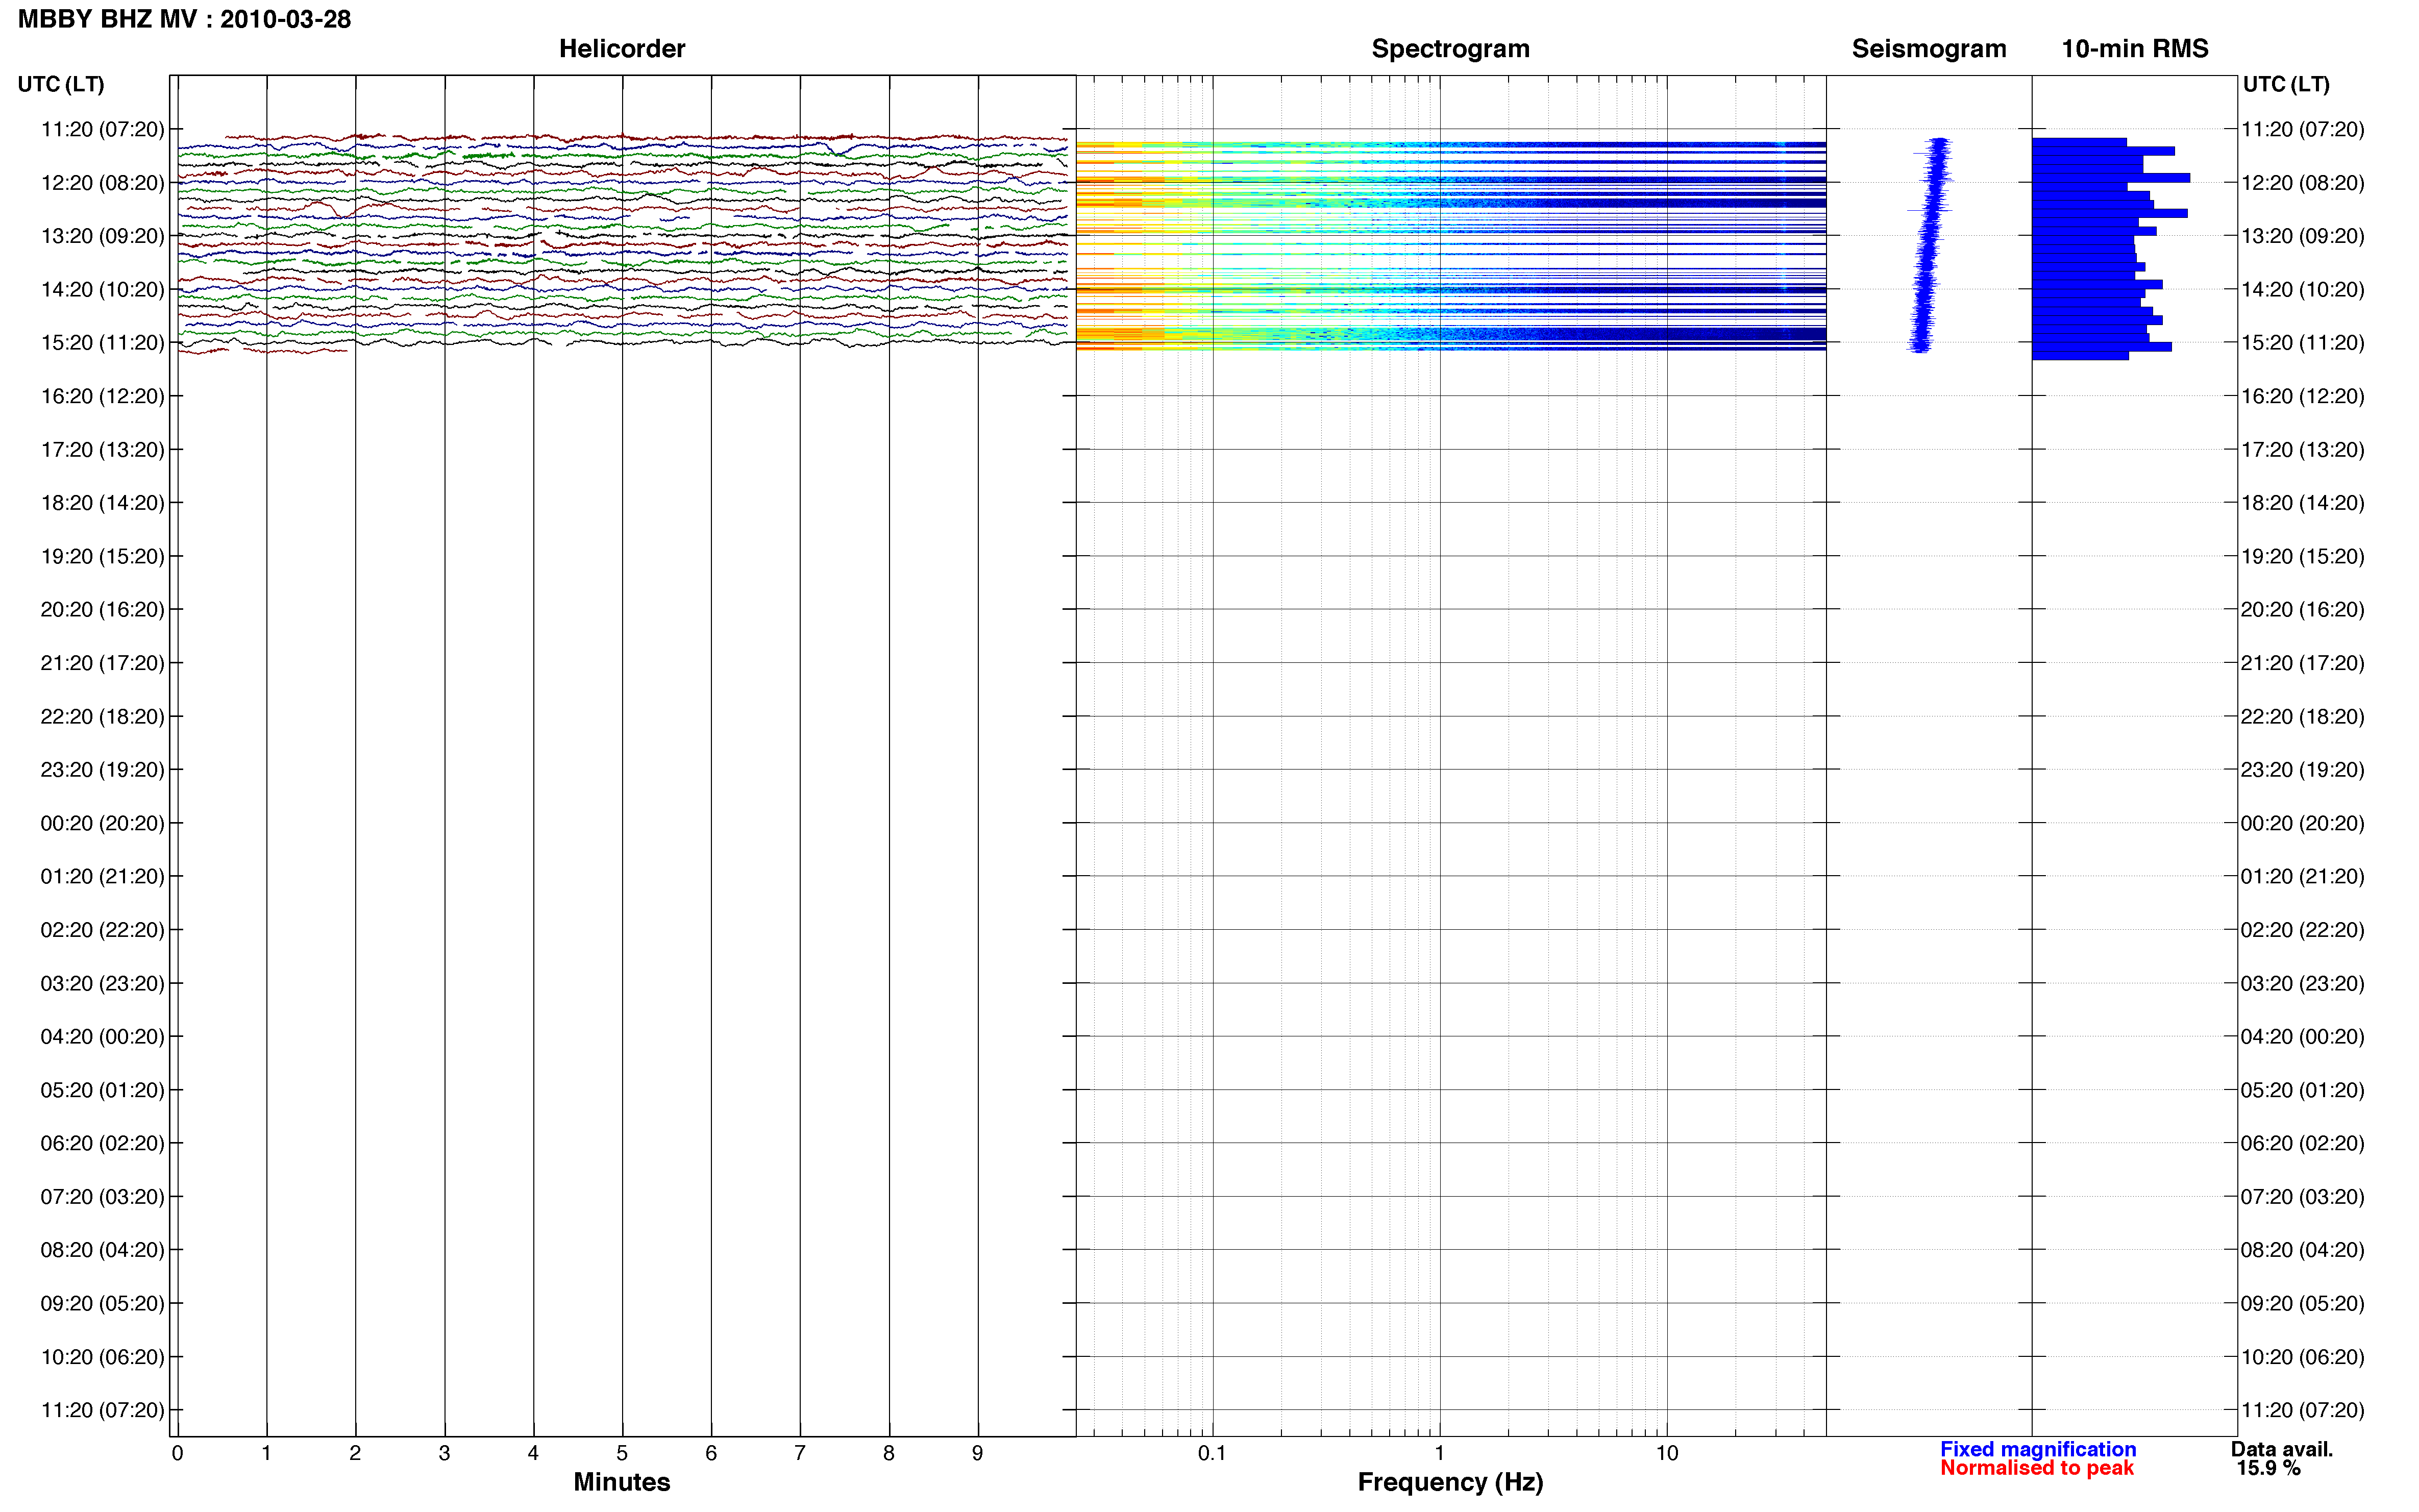Screen dimensions: 2419x1512
Task: Click left time label 00:20 (20:20)
Action: pos(102,823)
